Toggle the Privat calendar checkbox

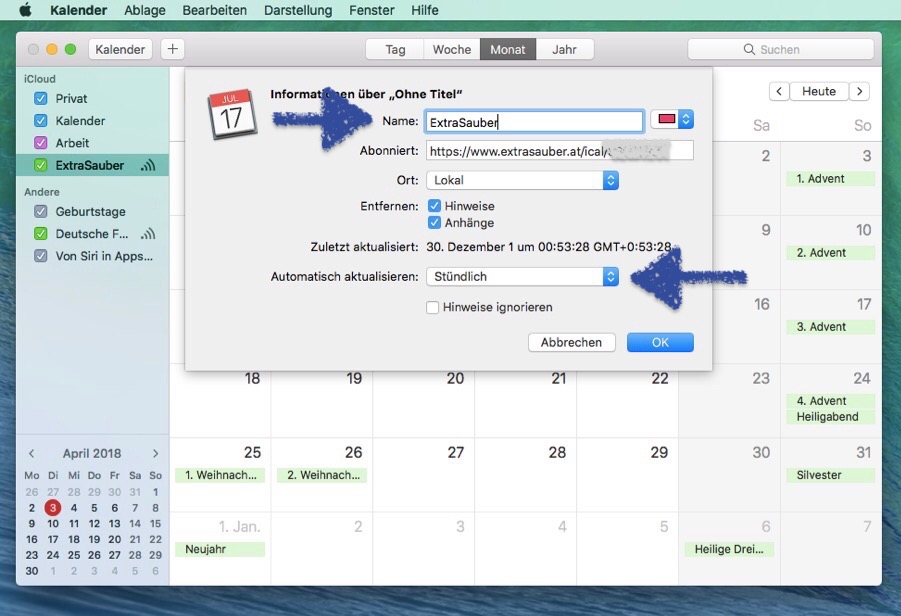click(x=41, y=98)
